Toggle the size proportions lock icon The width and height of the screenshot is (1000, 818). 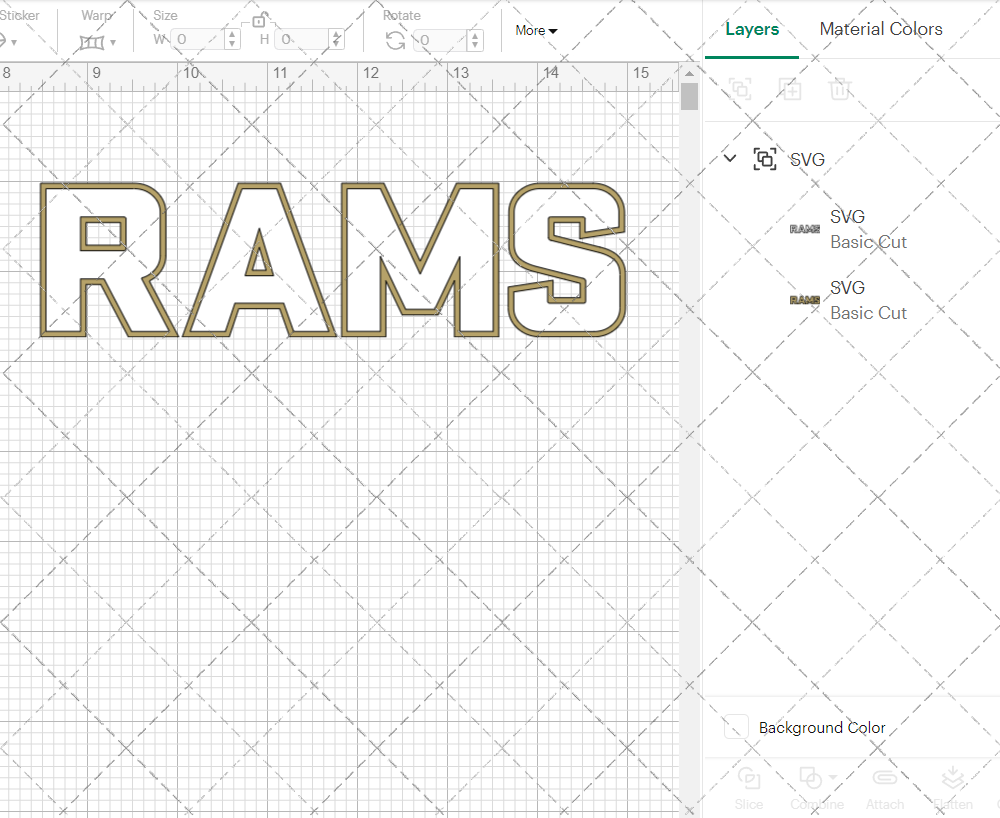point(258,21)
